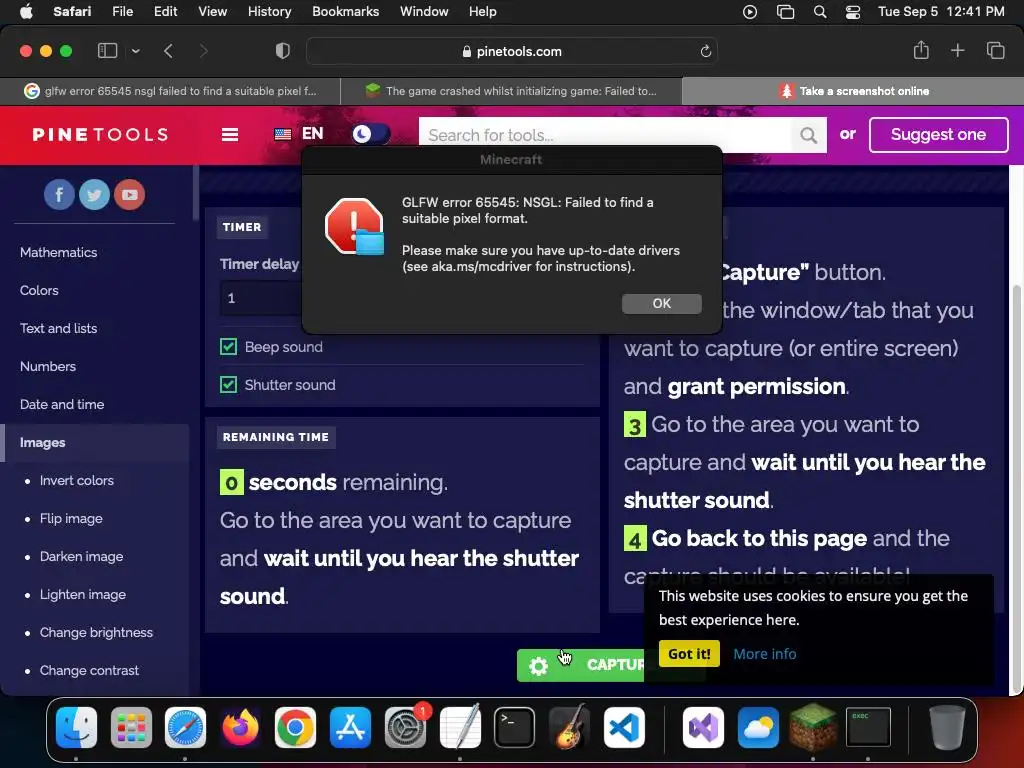Viewport: 1024px width, 768px height.
Task: Click the Suggest one button
Action: pyautogui.click(x=938, y=135)
